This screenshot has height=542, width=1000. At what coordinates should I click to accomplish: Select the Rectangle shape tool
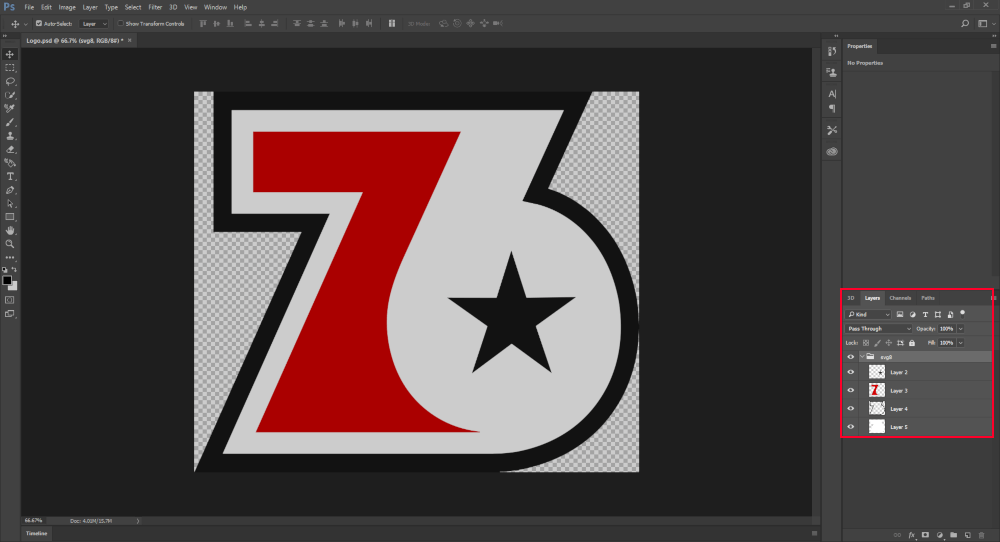point(10,217)
